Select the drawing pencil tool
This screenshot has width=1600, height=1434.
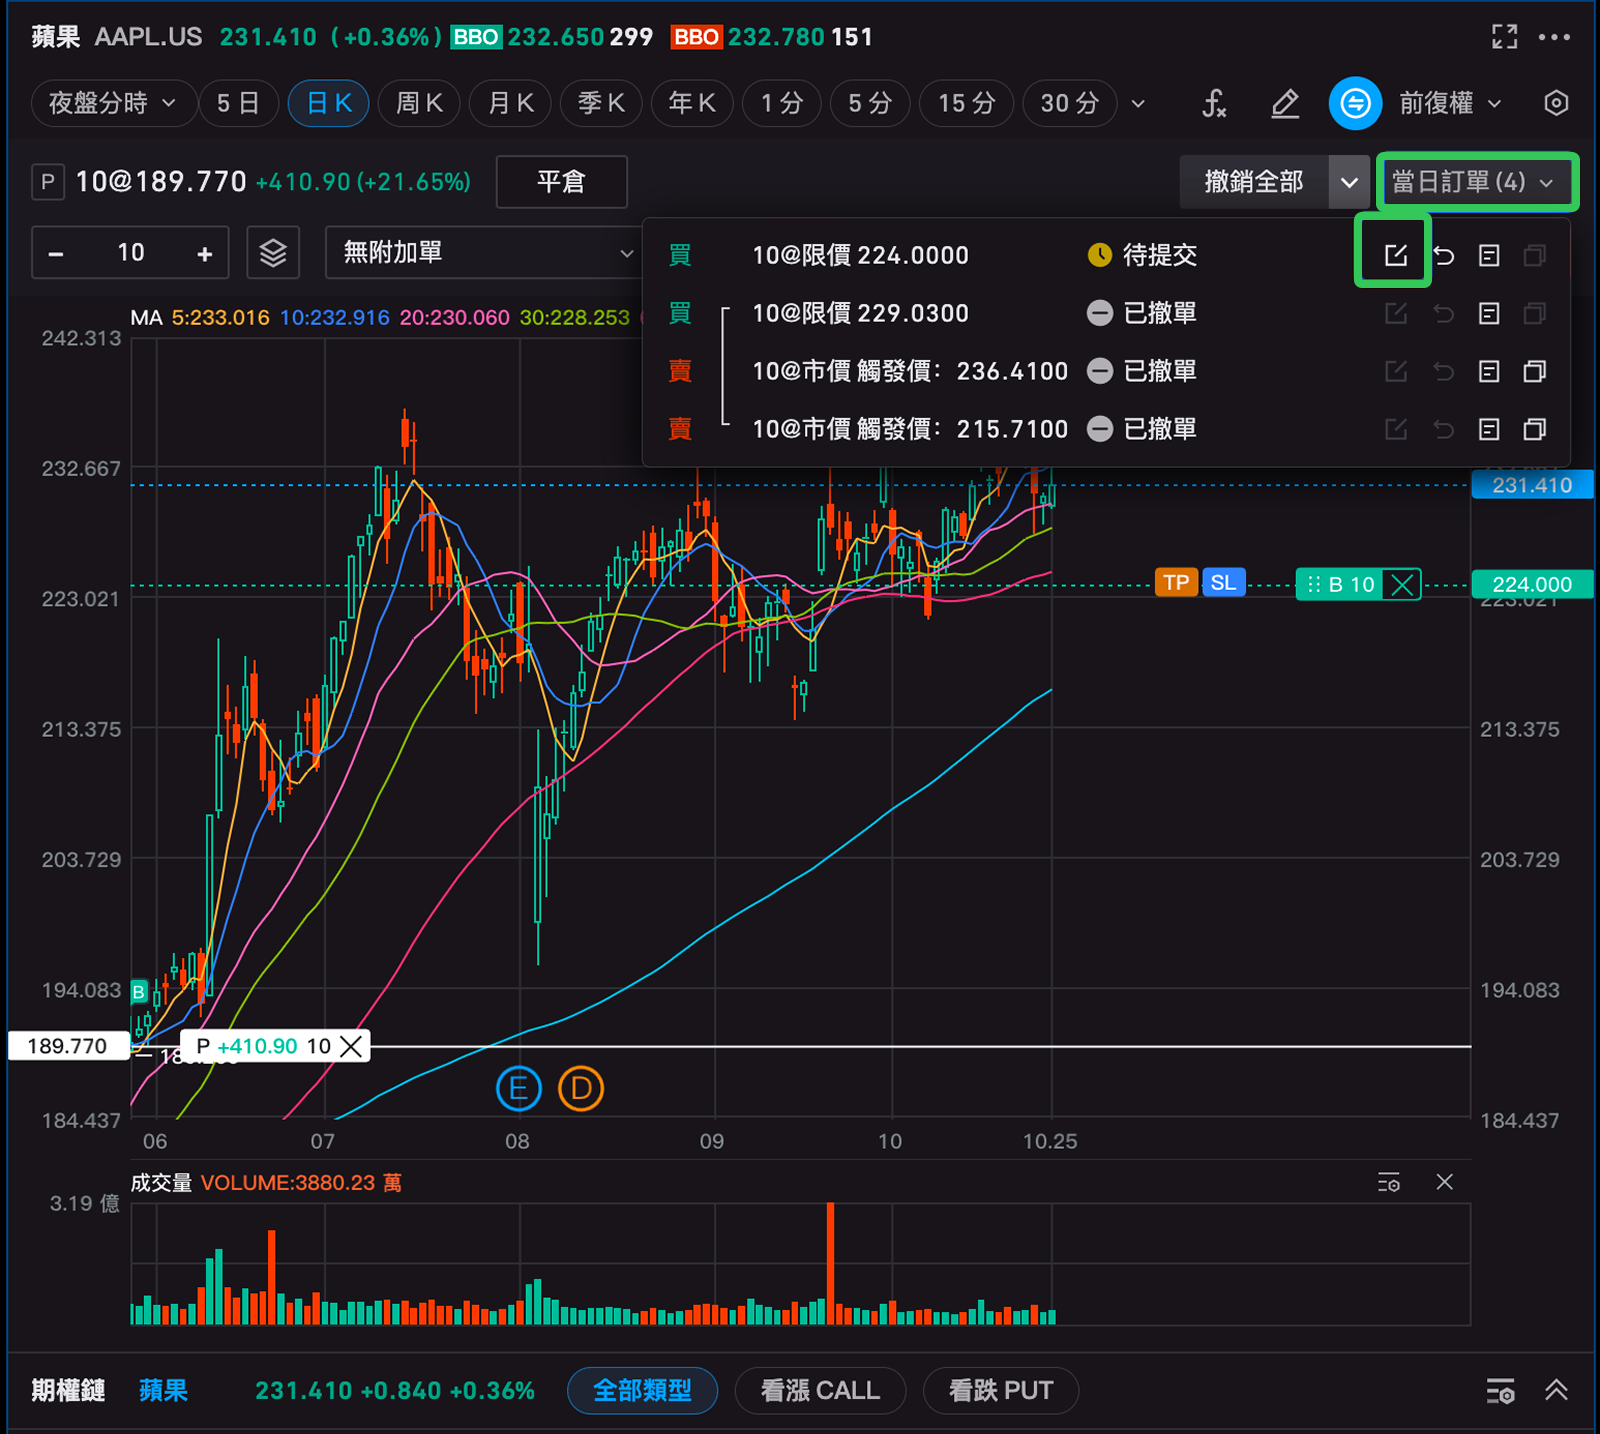[1285, 103]
